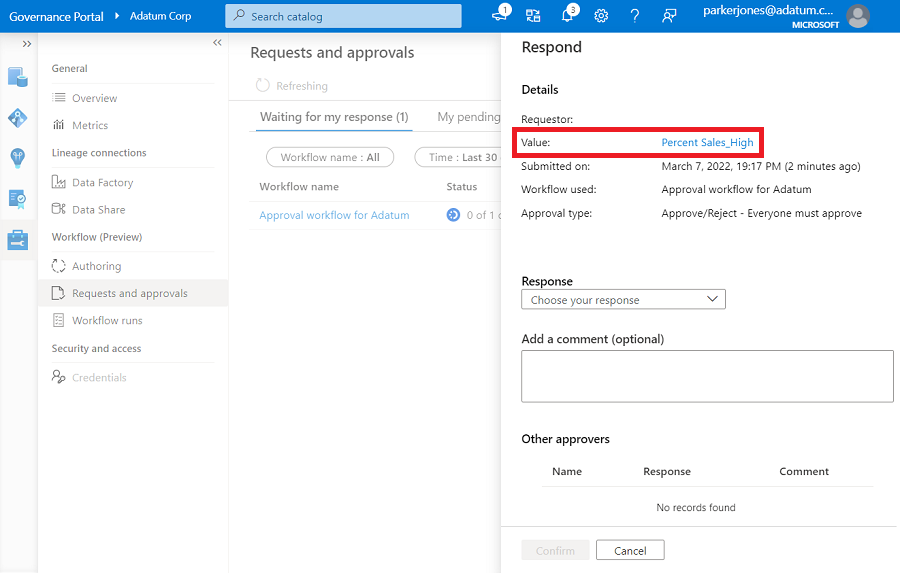Open the data catalog icon in left rail

pyautogui.click(x=18, y=77)
